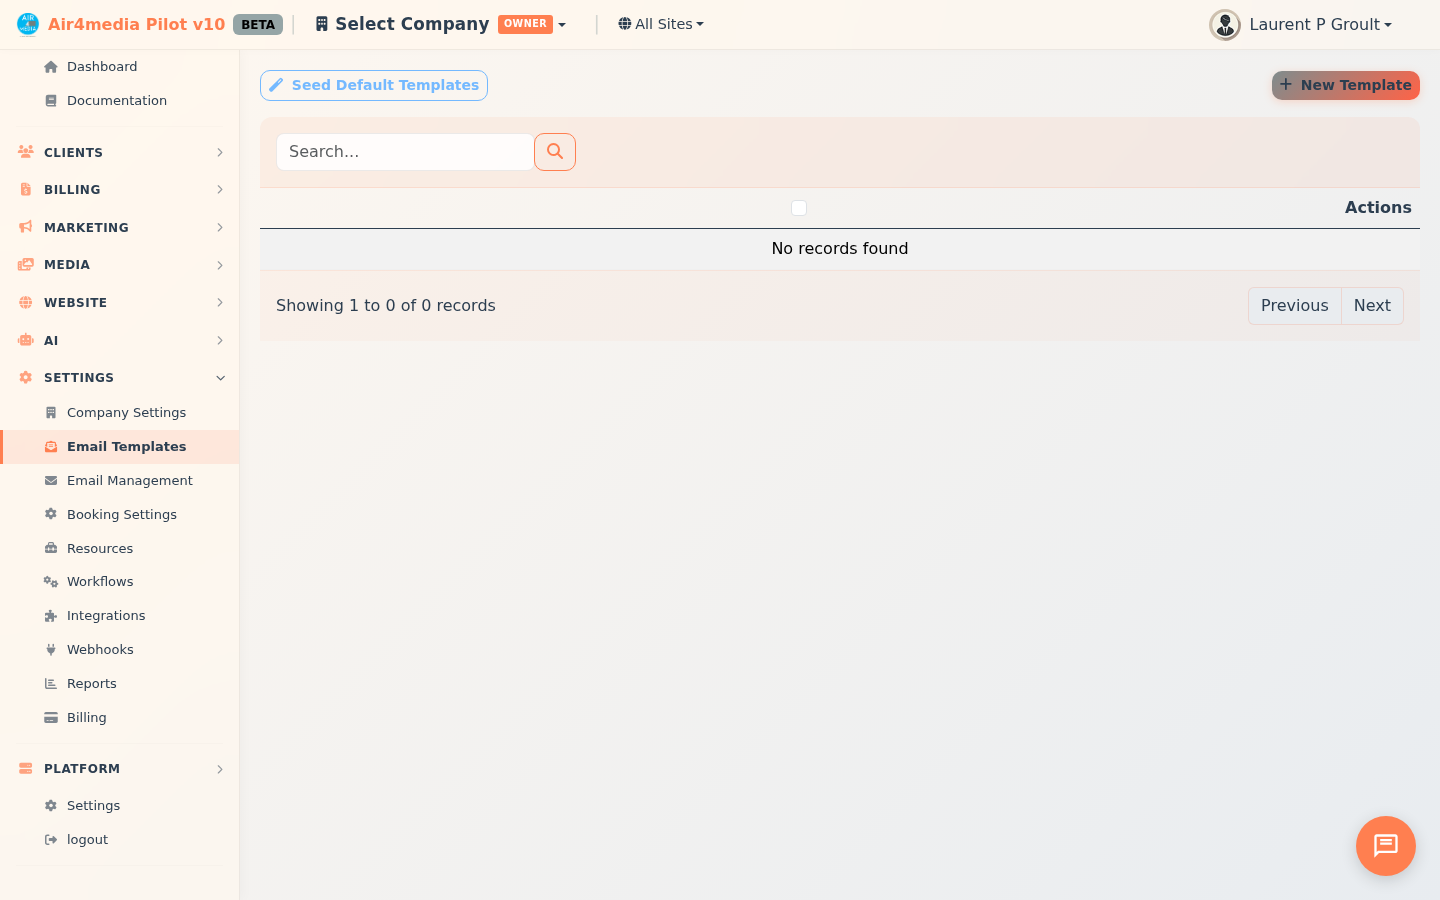Select the Integrations plug icon
This screenshot has width=1440, height=900.
point(50,615)
